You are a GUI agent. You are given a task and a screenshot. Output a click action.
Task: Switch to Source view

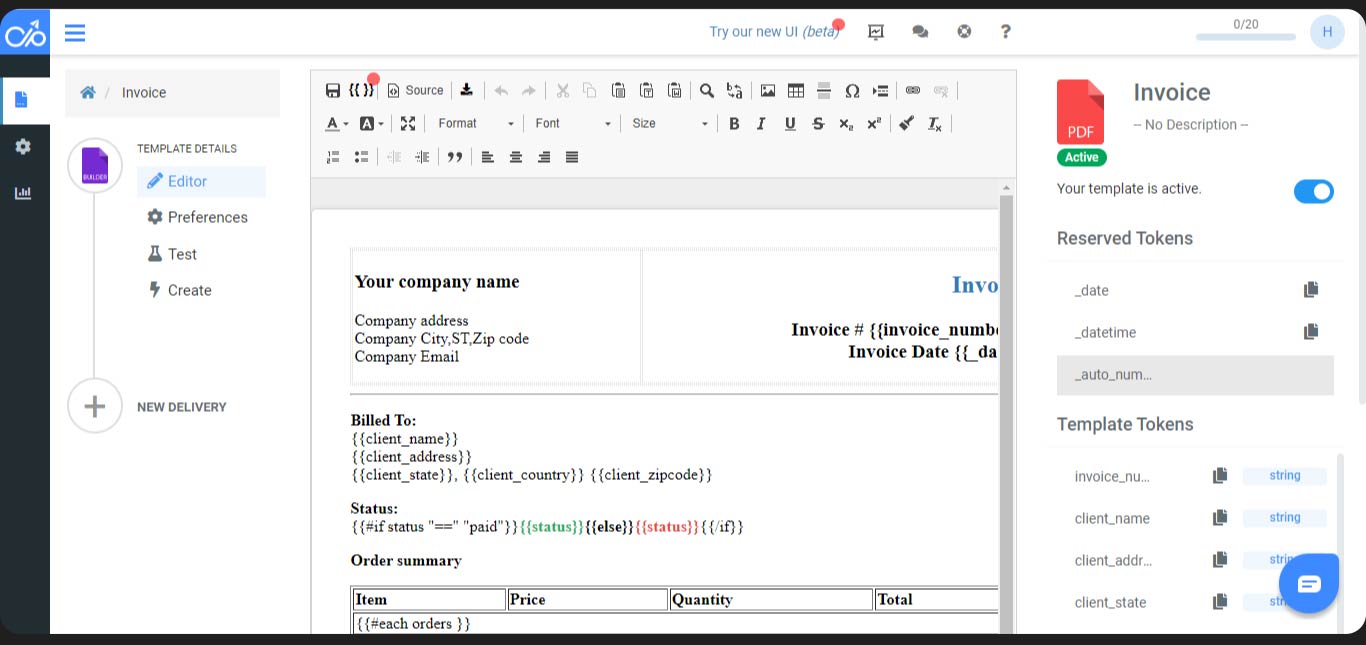[415, 91]
